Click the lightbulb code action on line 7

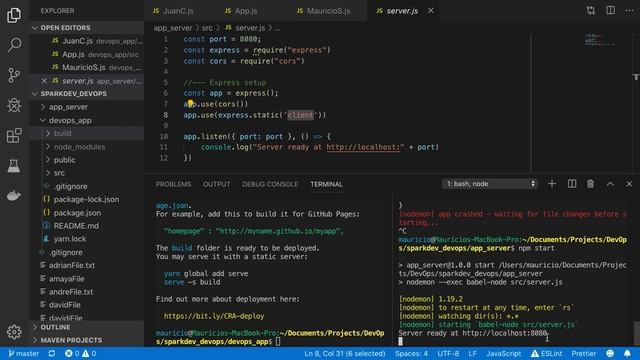(x=190, y=103)
